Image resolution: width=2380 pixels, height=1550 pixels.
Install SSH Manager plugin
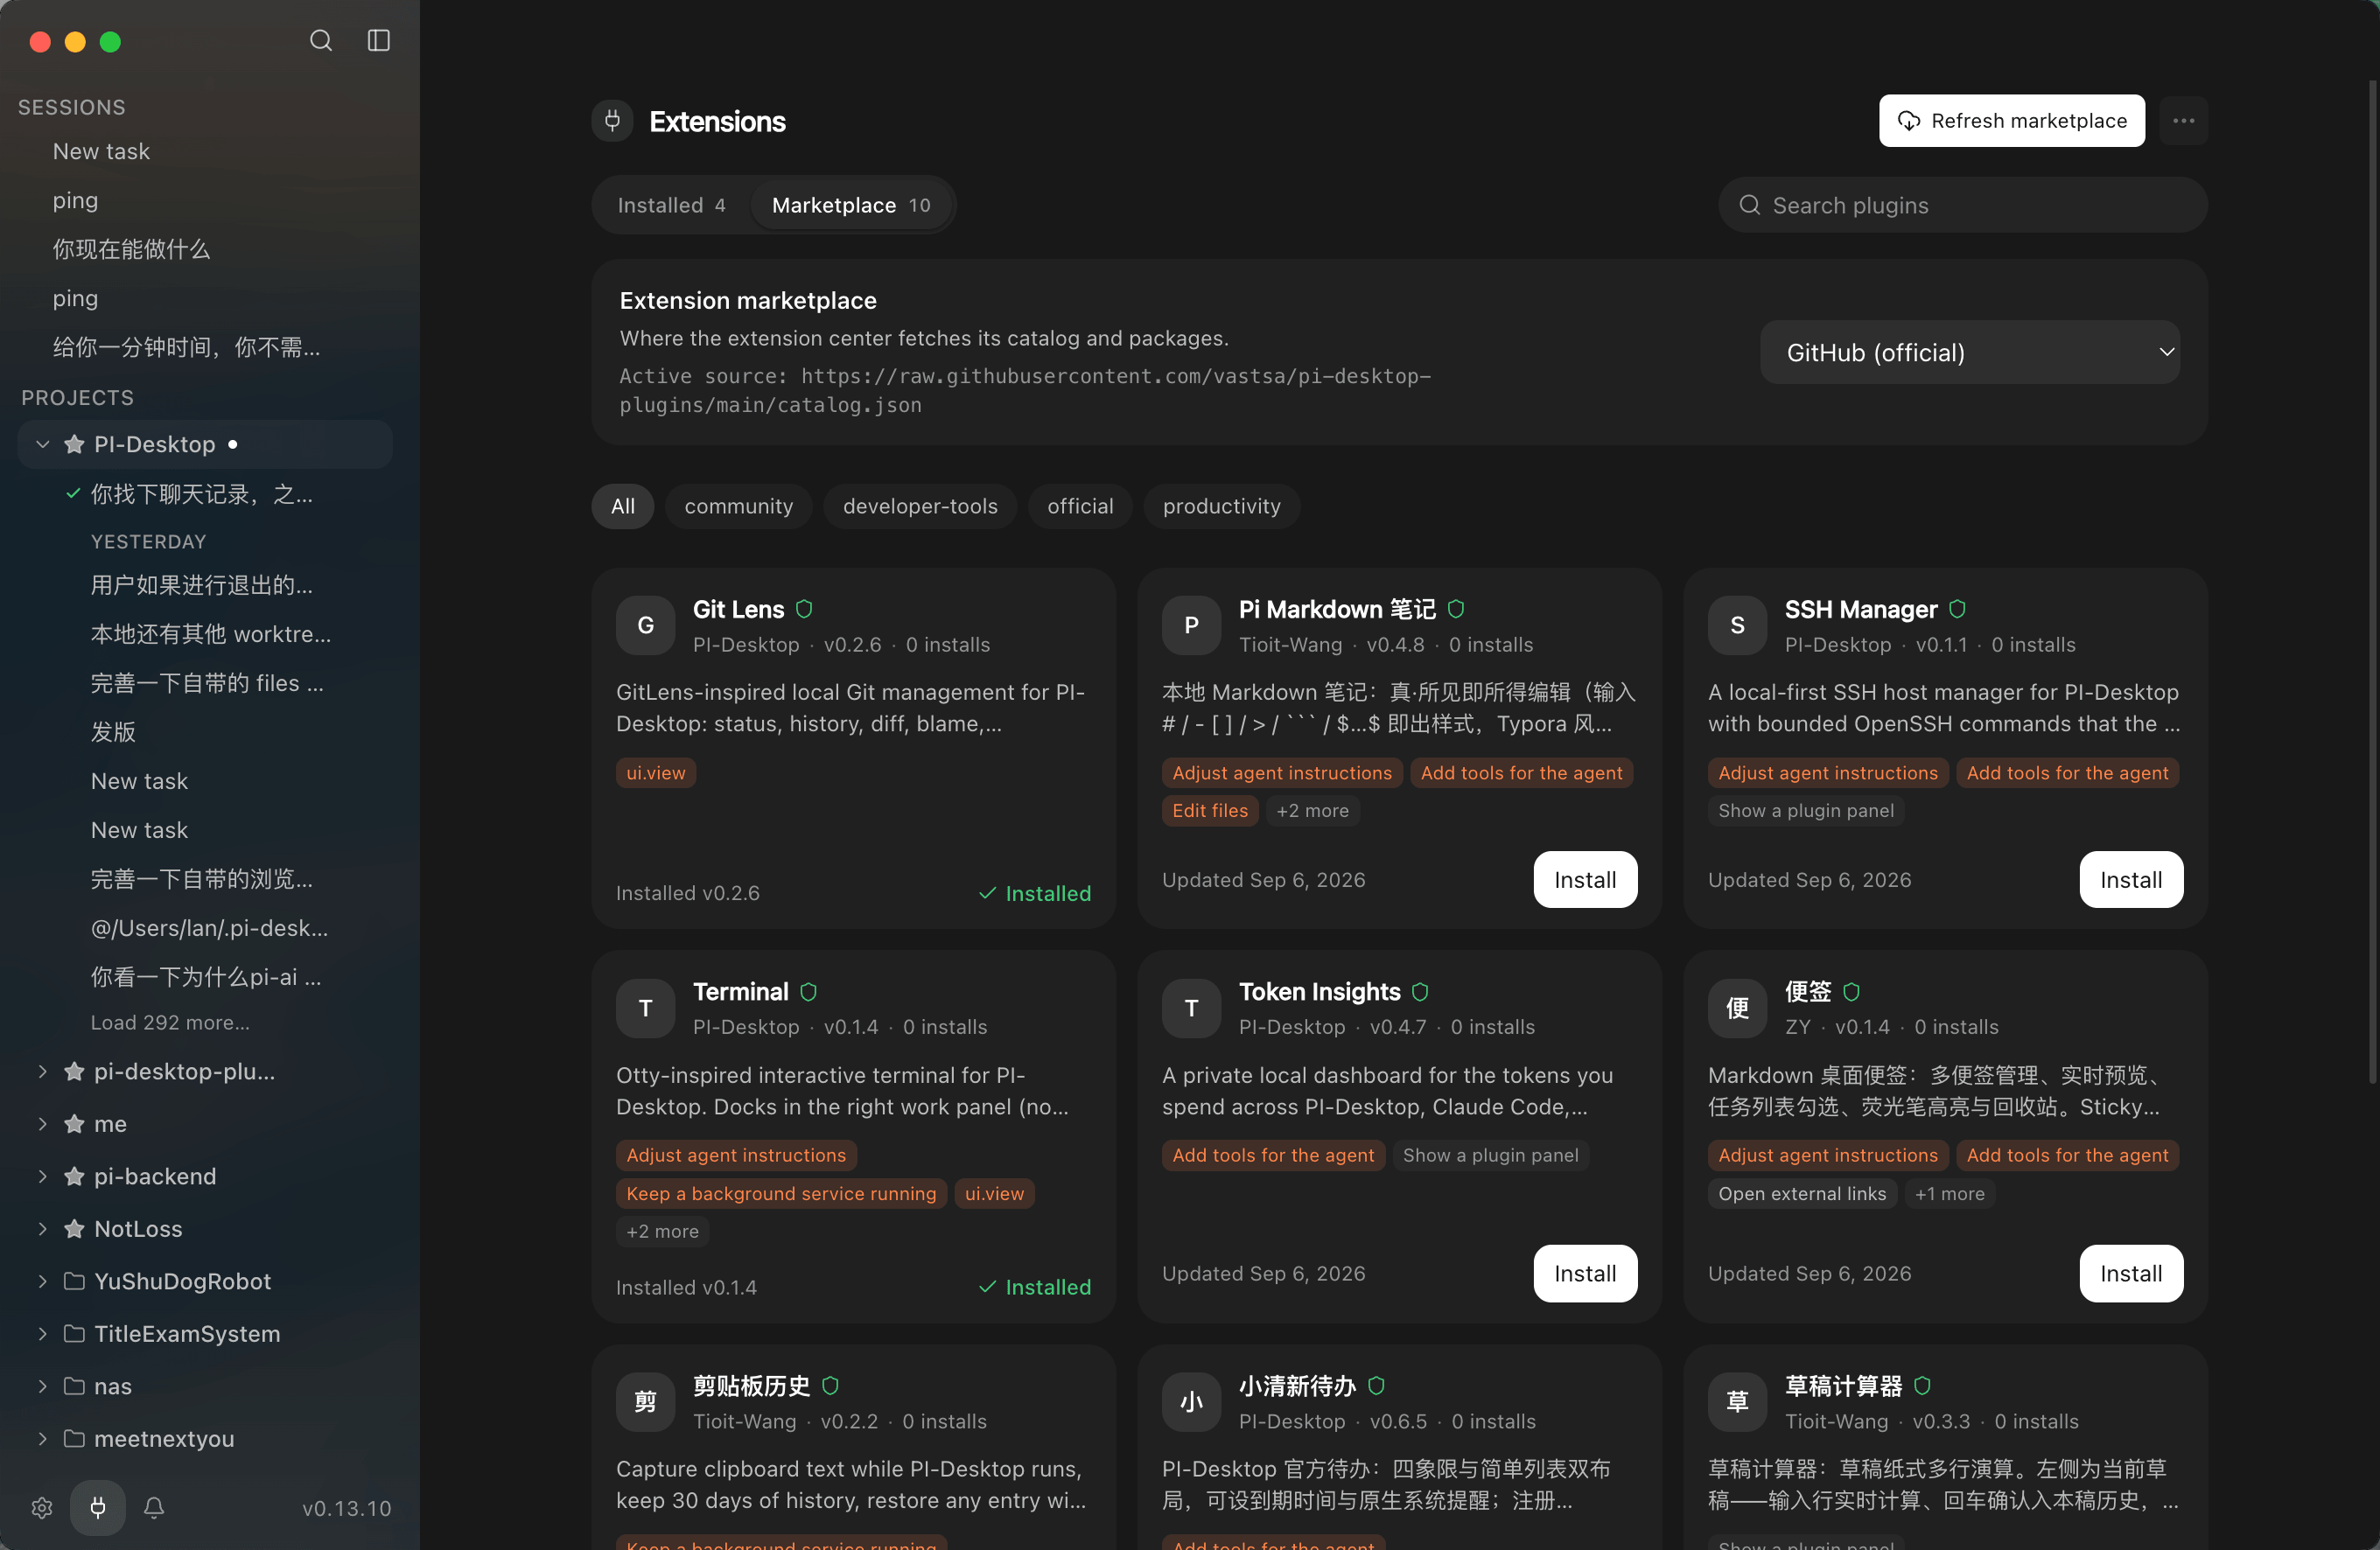pyautogui.click(x=2131, y=880)
